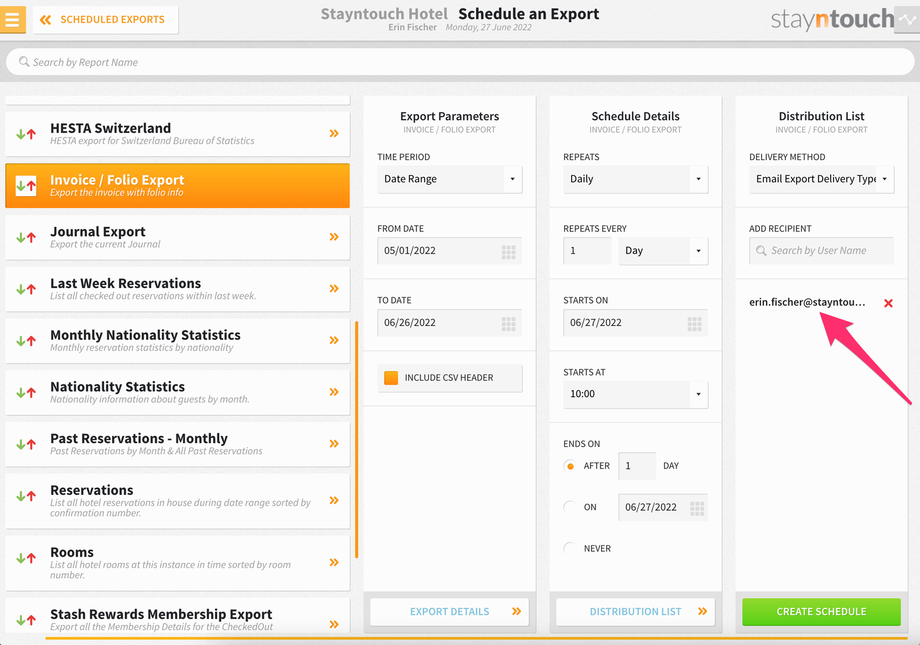The width and height of the screenshot is (920, 645).
Task: Click HESTA Switzerland export arrows icon
Action: coord(26,134)
